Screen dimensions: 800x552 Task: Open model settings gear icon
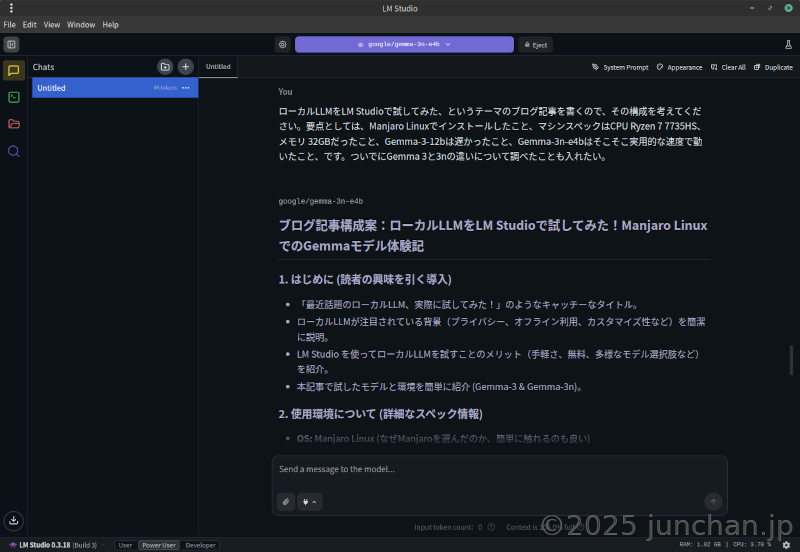pos(283,44)
